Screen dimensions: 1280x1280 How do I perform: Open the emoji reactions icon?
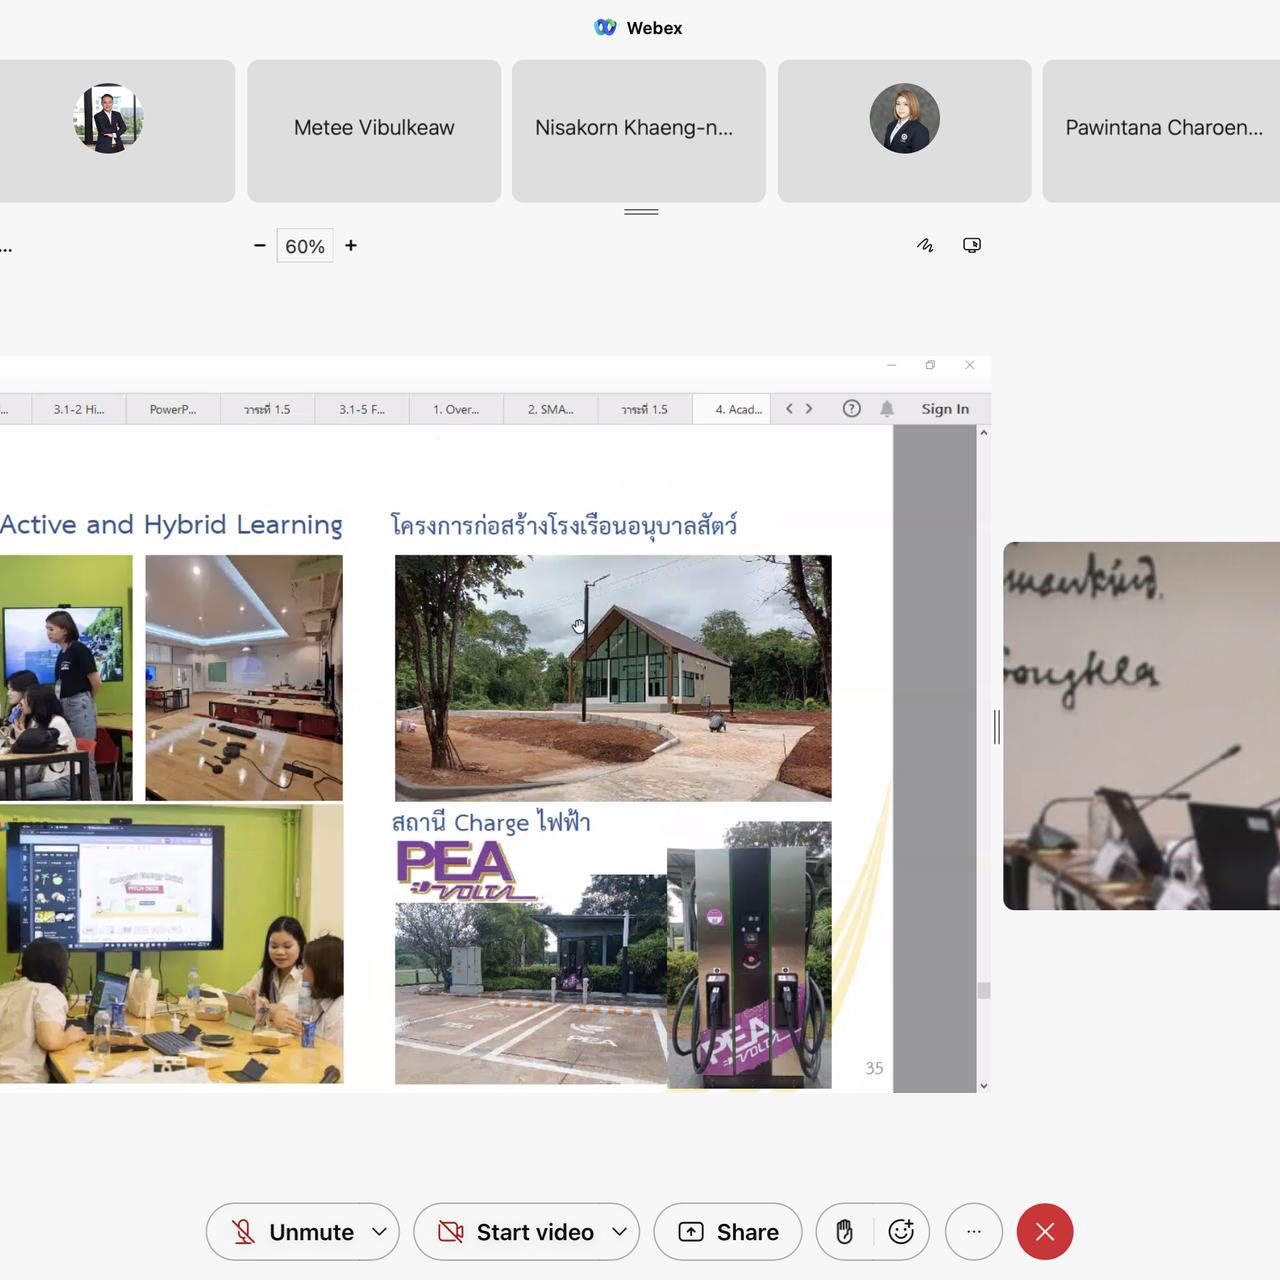[x=901, y=1232]
